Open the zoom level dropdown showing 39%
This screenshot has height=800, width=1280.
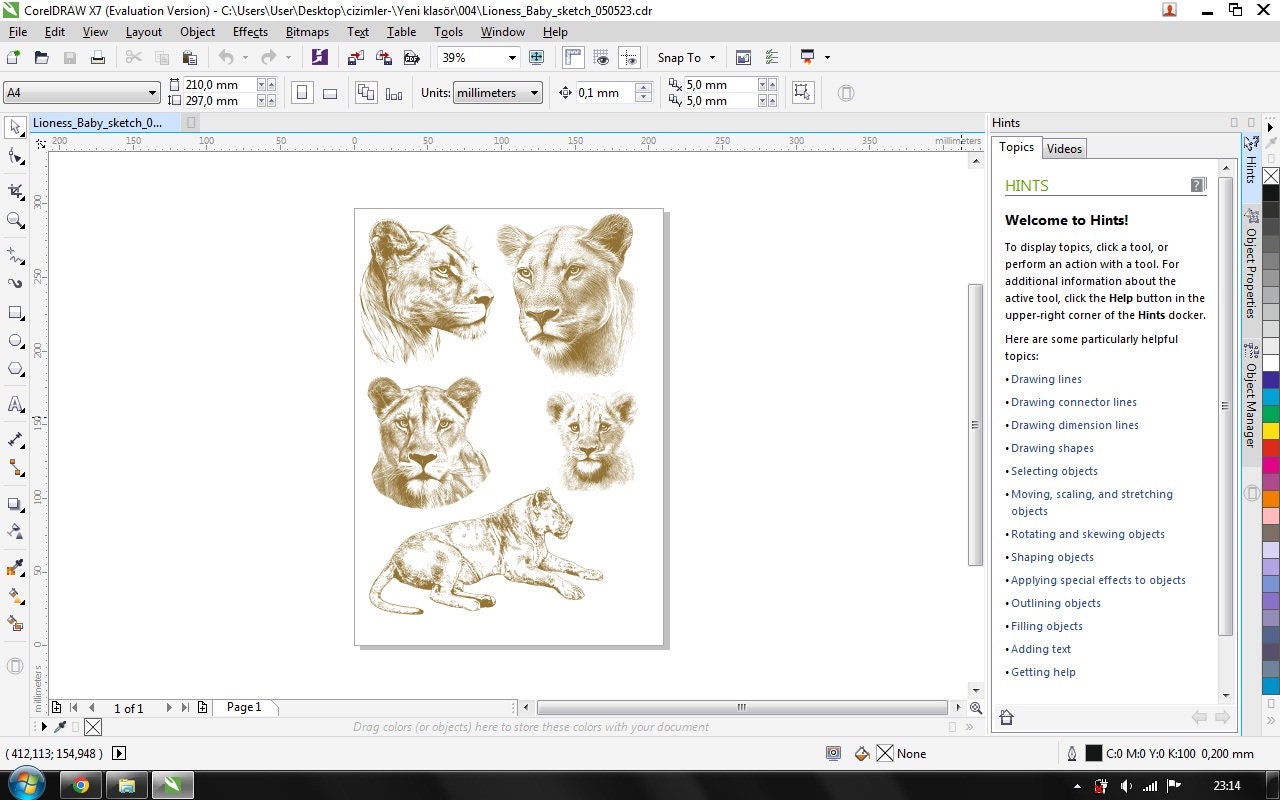(511, 58)
